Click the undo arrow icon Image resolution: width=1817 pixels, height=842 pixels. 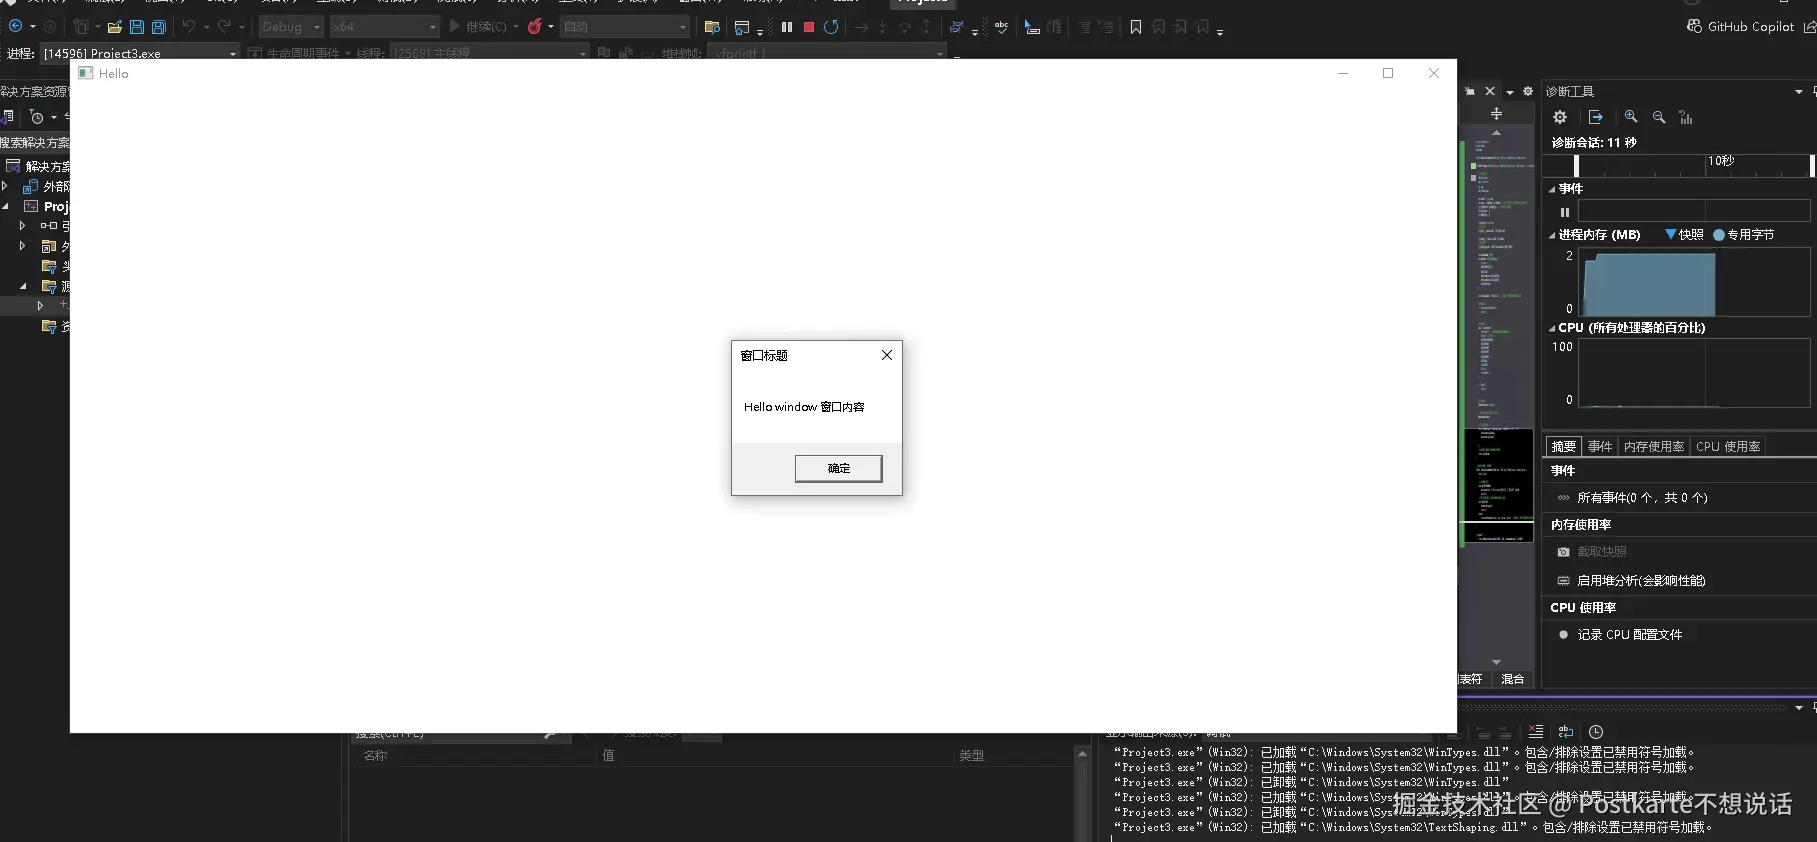click(188, 27)
